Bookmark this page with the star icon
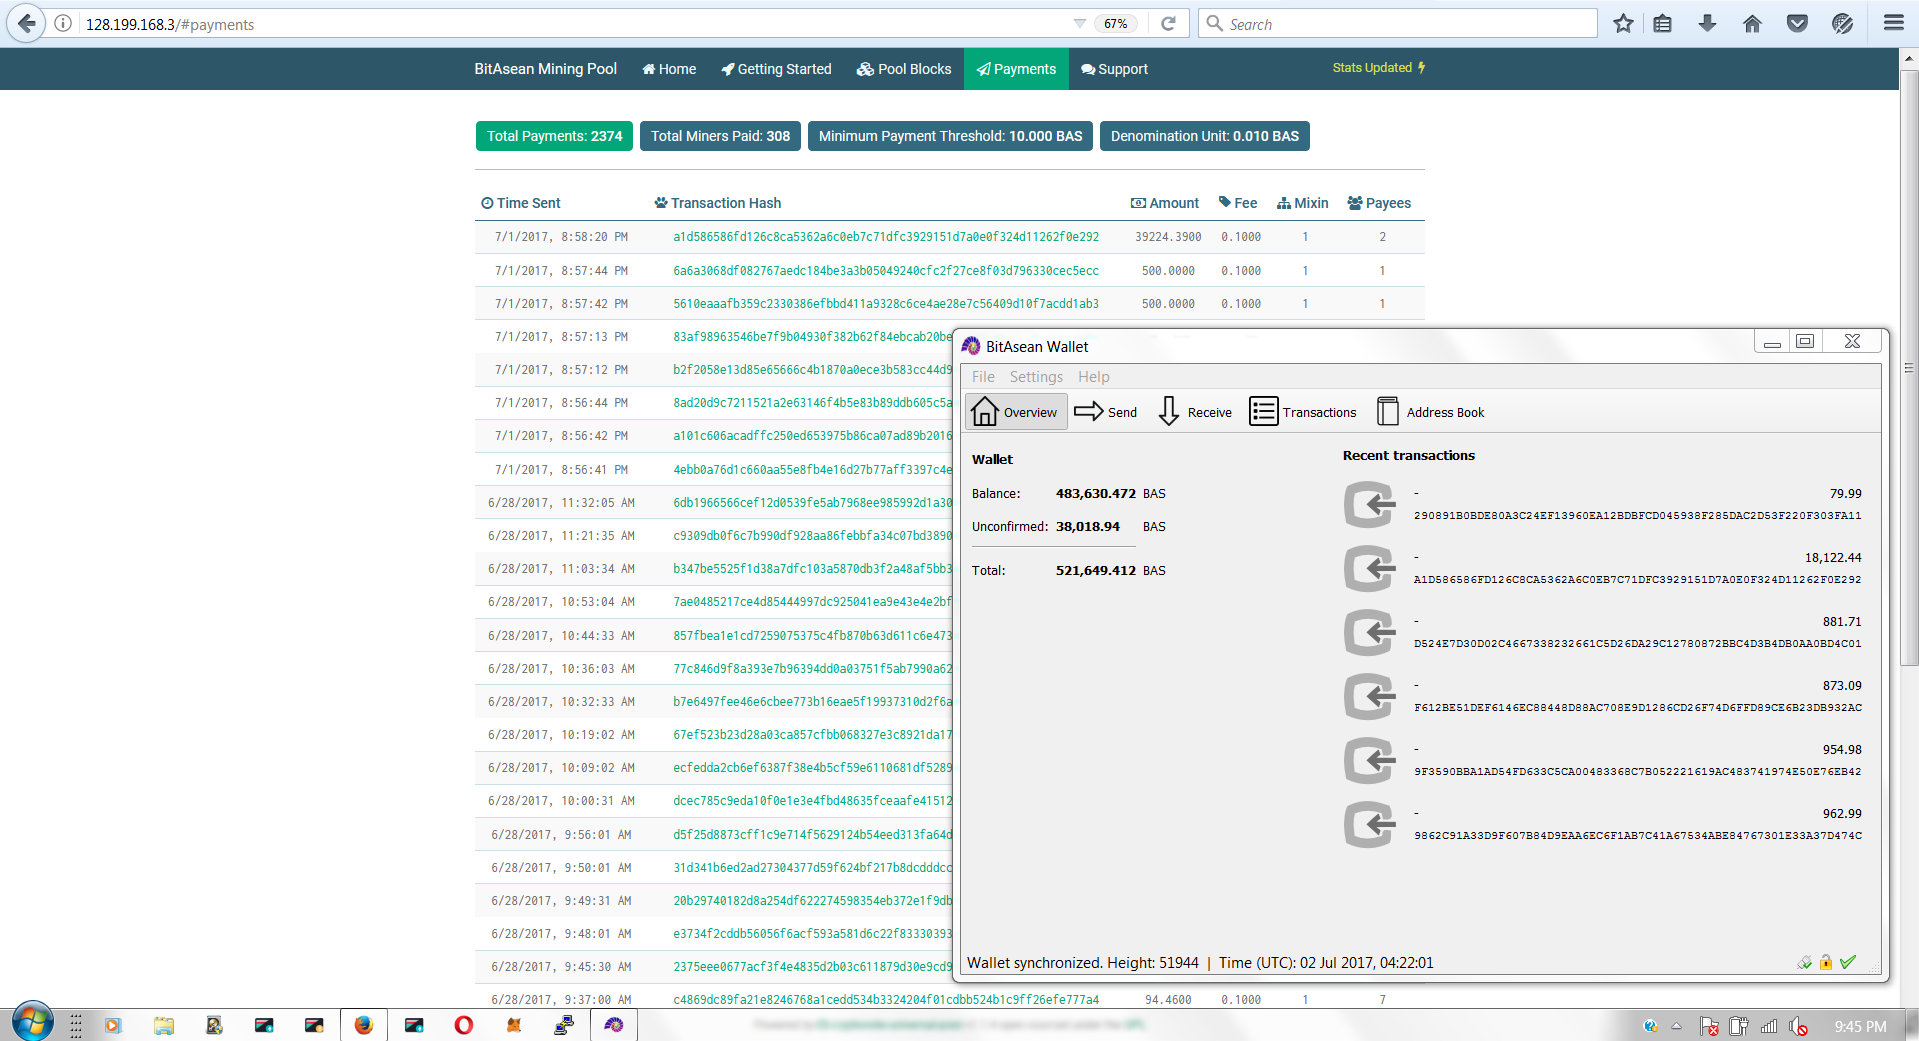1919x1041 pixels. (1623, 23)
